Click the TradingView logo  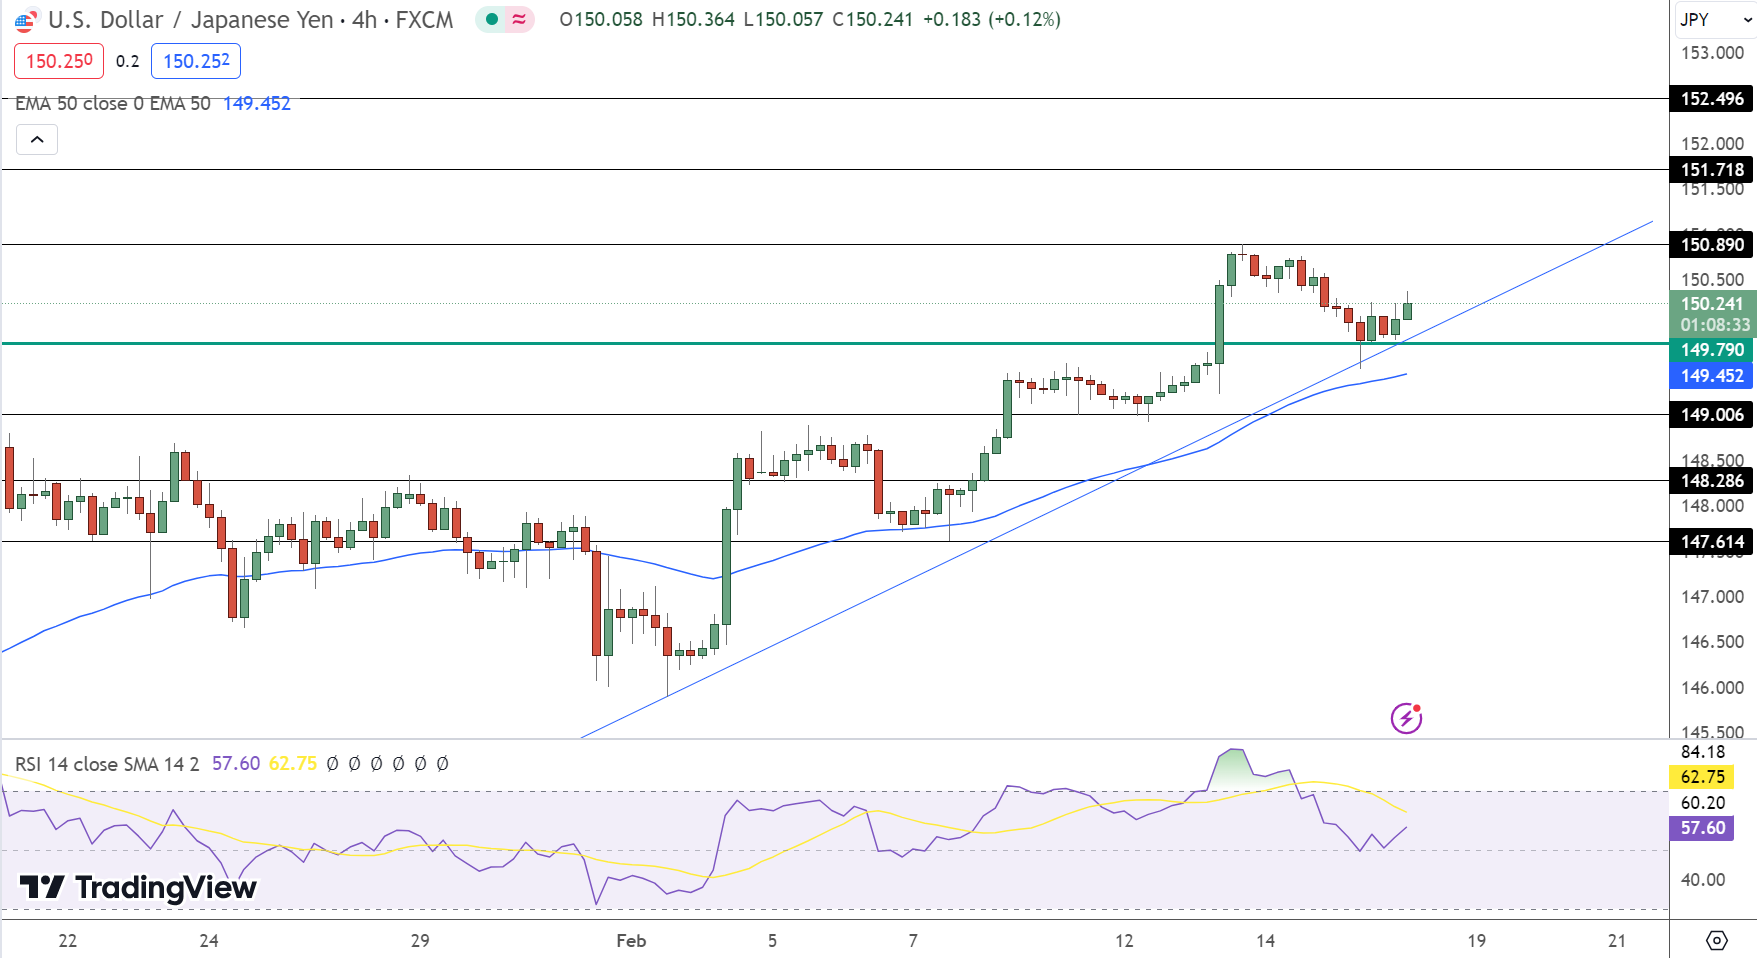pos(139,887)
